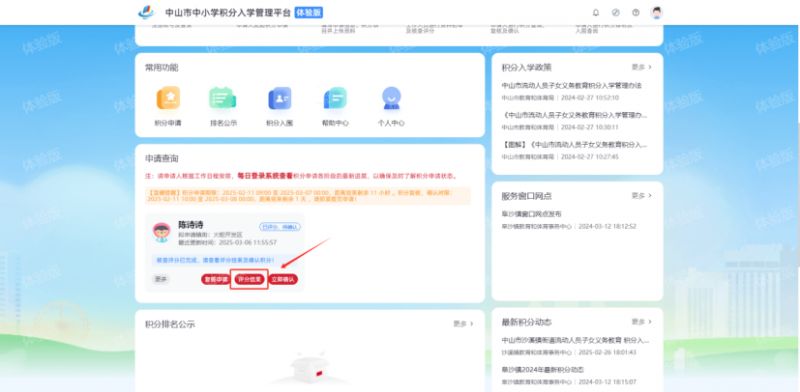This screenshot has width=800, height=392.
Task: Click 积分排名公示 section heading
Action: tap(170, 324)
